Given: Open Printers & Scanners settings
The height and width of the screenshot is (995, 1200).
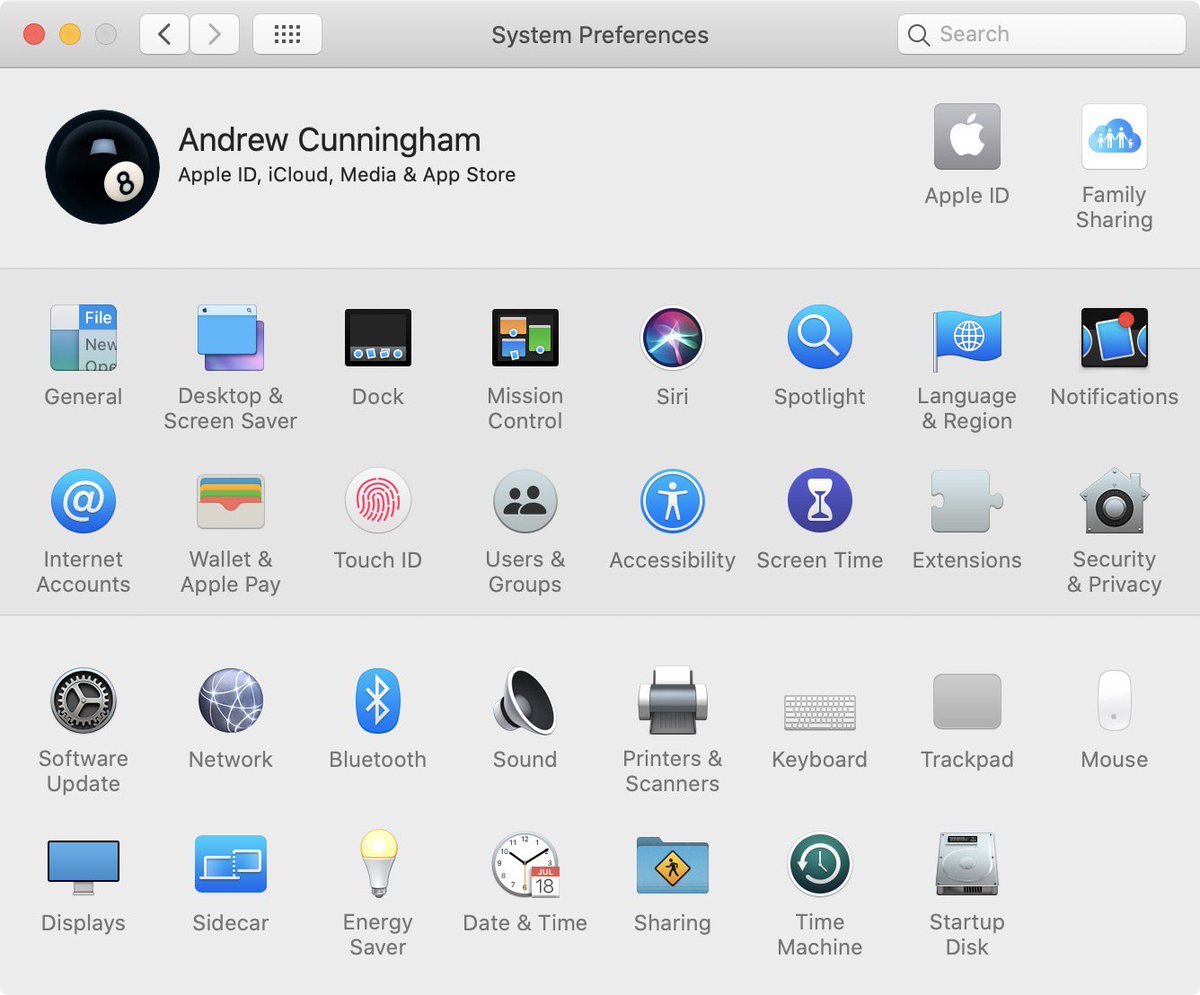Looking at the screenshot, I should 672,701.
